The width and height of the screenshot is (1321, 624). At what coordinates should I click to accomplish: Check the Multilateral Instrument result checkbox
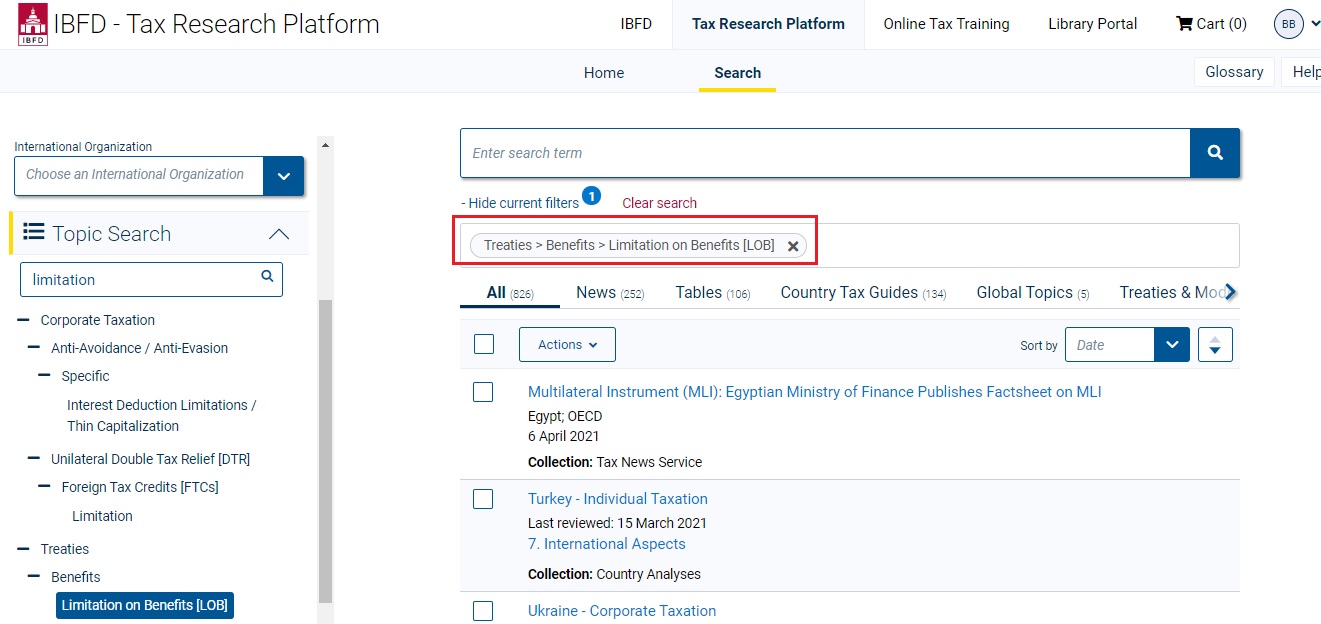[x=483, y=392]
